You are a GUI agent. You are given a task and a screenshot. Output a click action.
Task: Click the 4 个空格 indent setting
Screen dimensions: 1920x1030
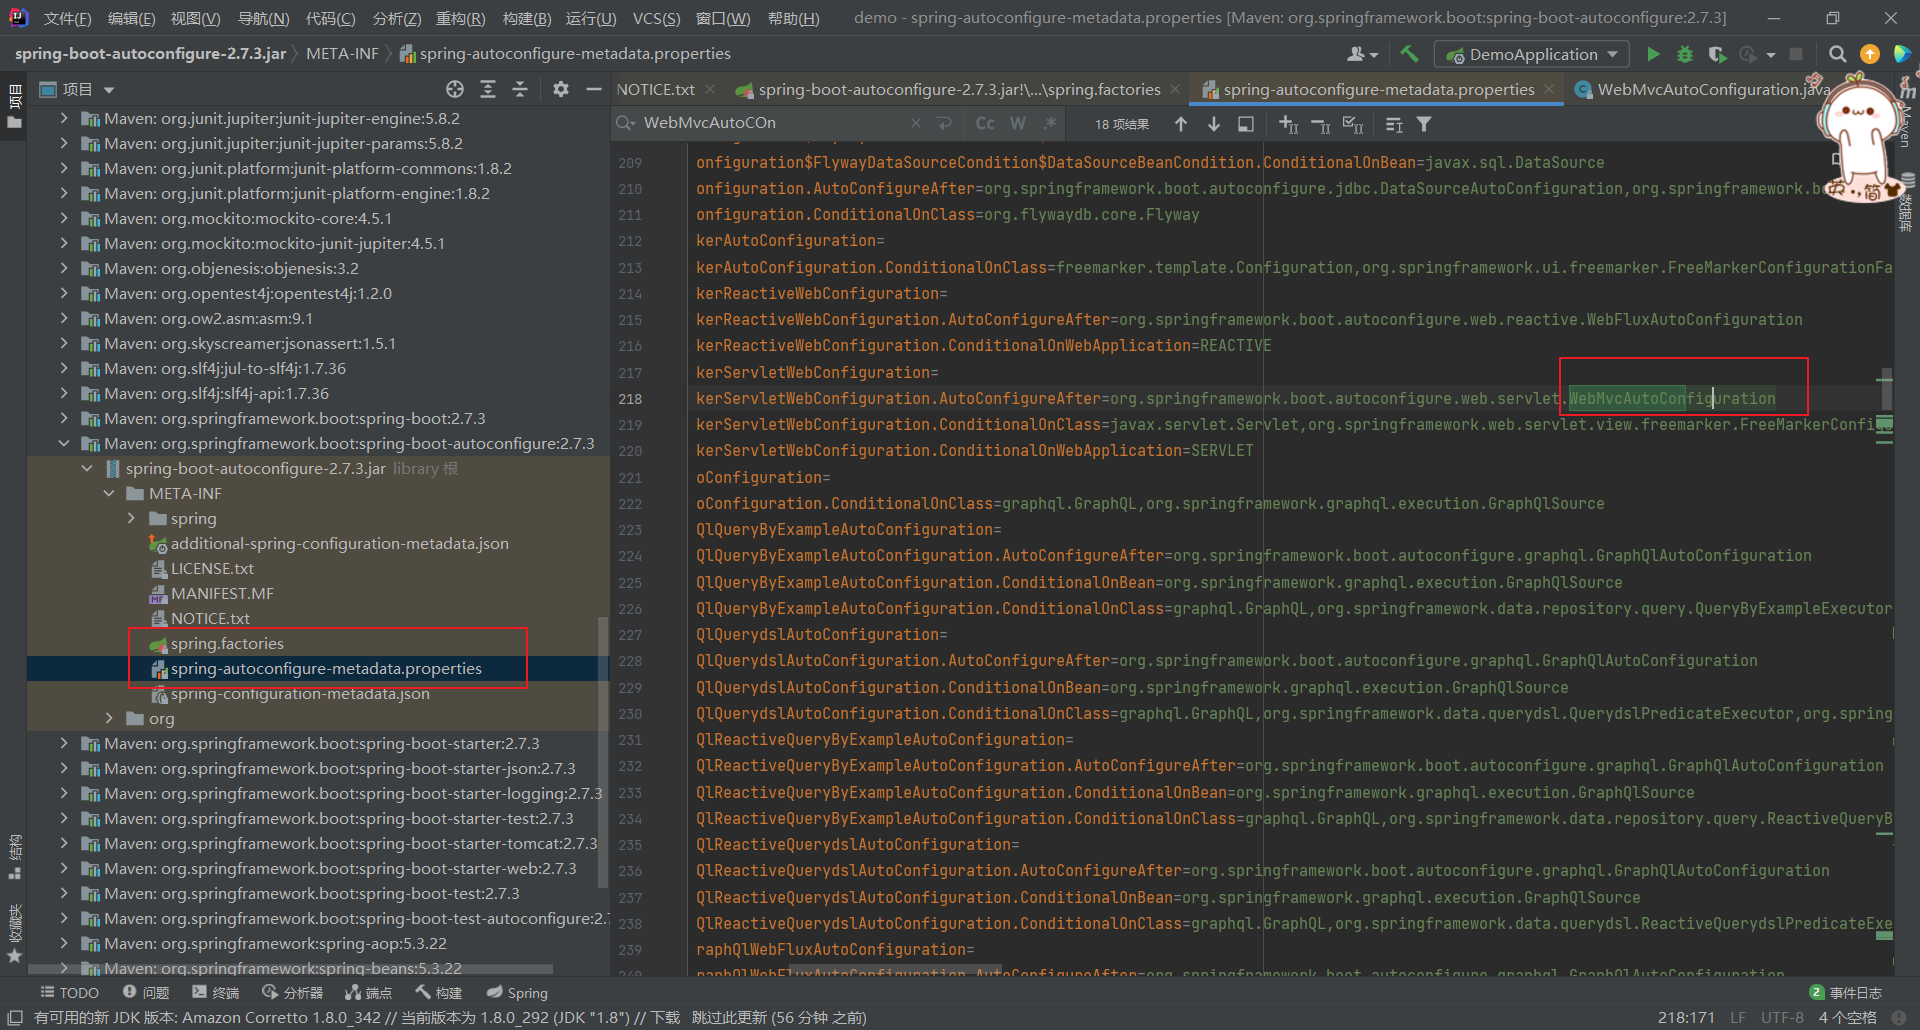coord(1847,1017)
